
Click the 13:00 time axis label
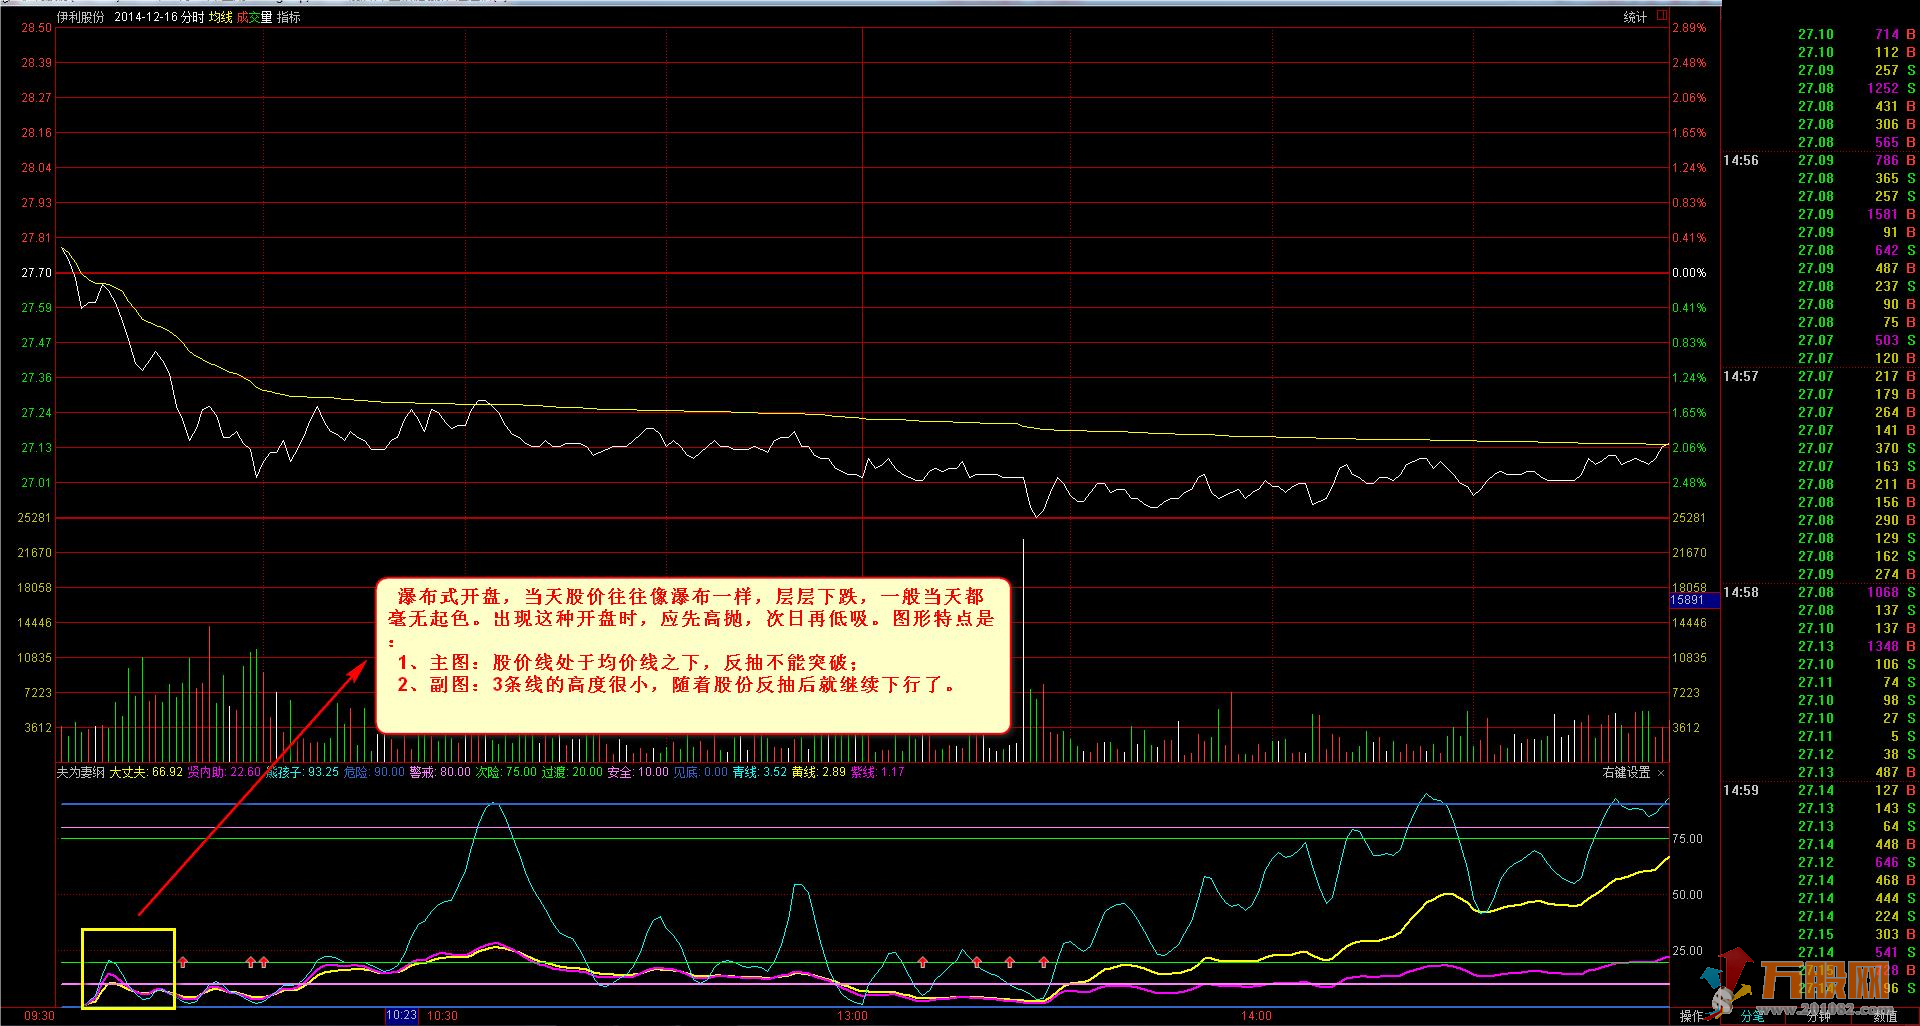(853, 1015)
